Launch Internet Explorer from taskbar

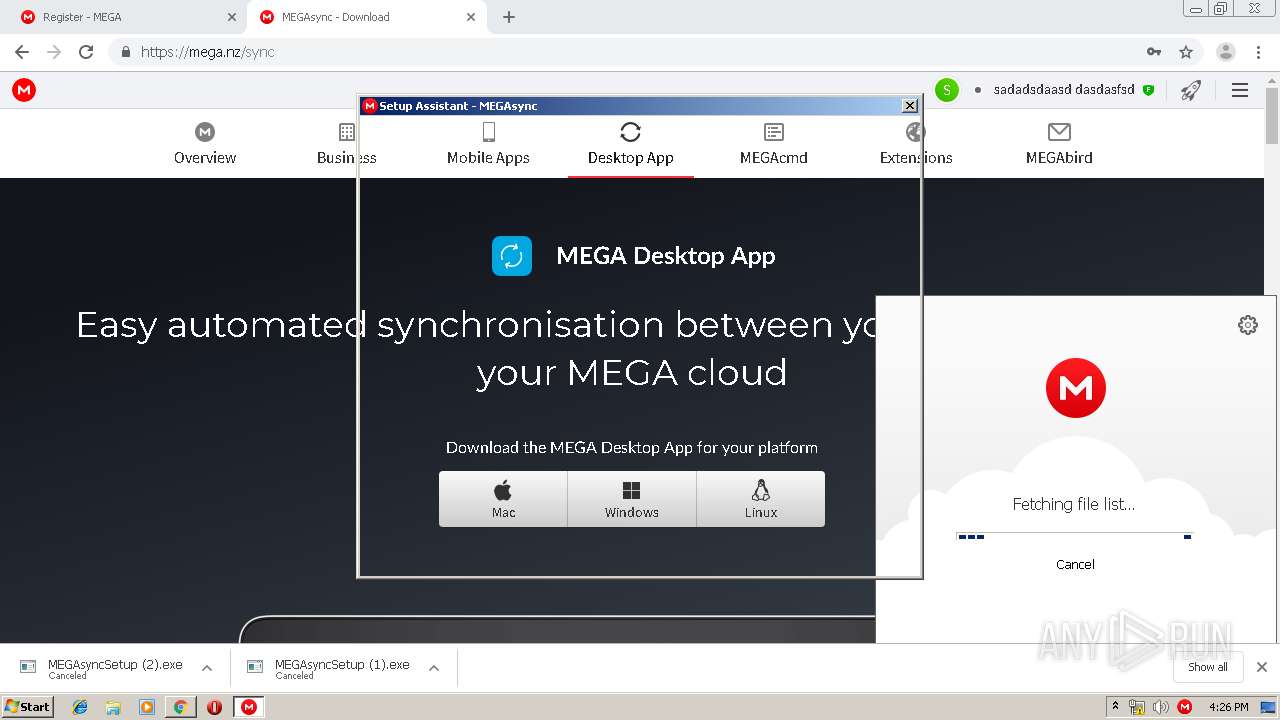[80, 707]
